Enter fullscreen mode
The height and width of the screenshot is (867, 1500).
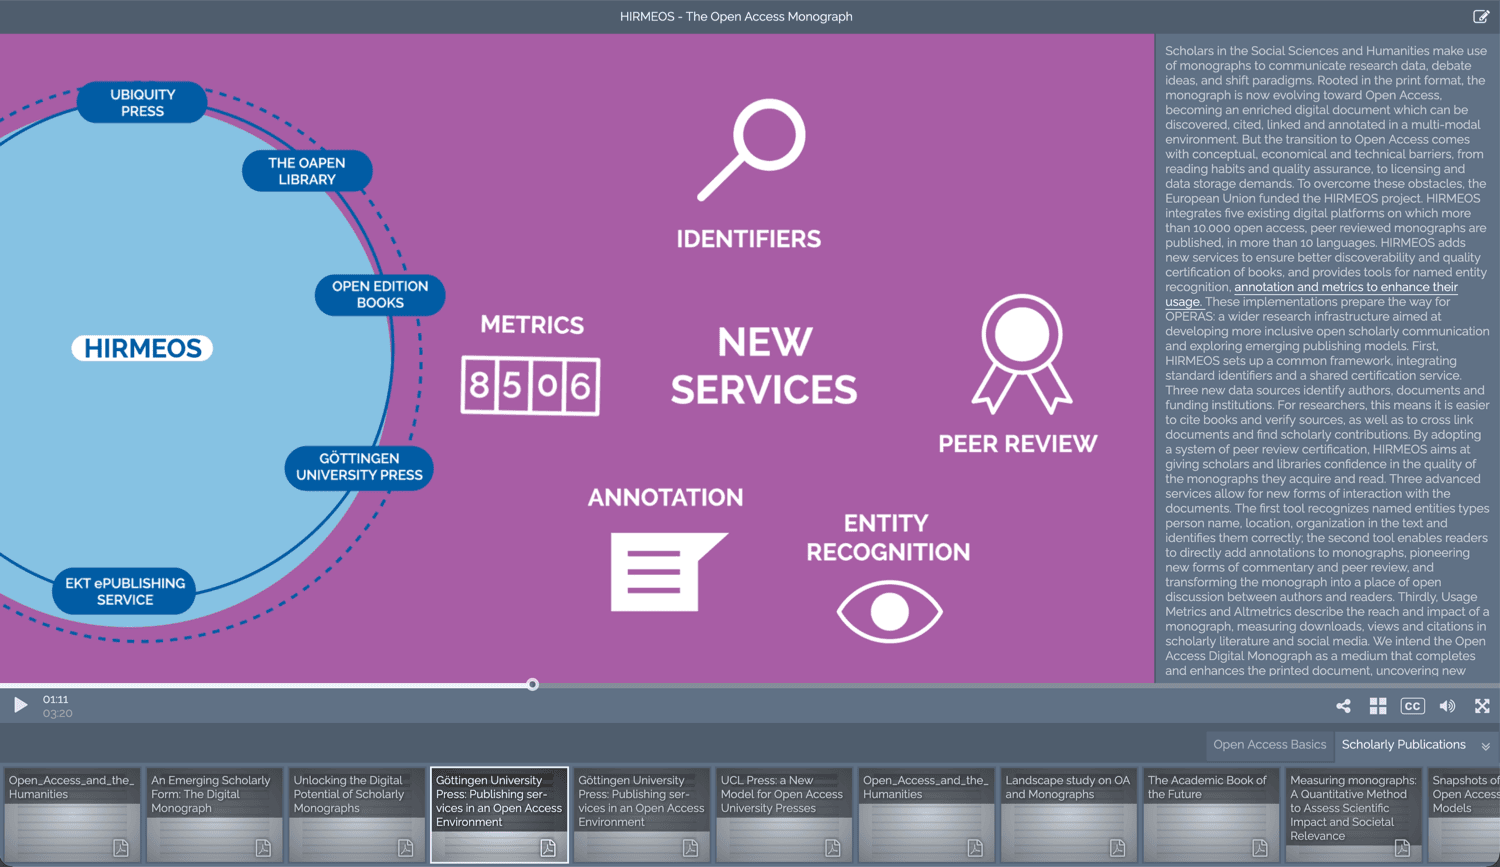click(x=1482, y=706)
